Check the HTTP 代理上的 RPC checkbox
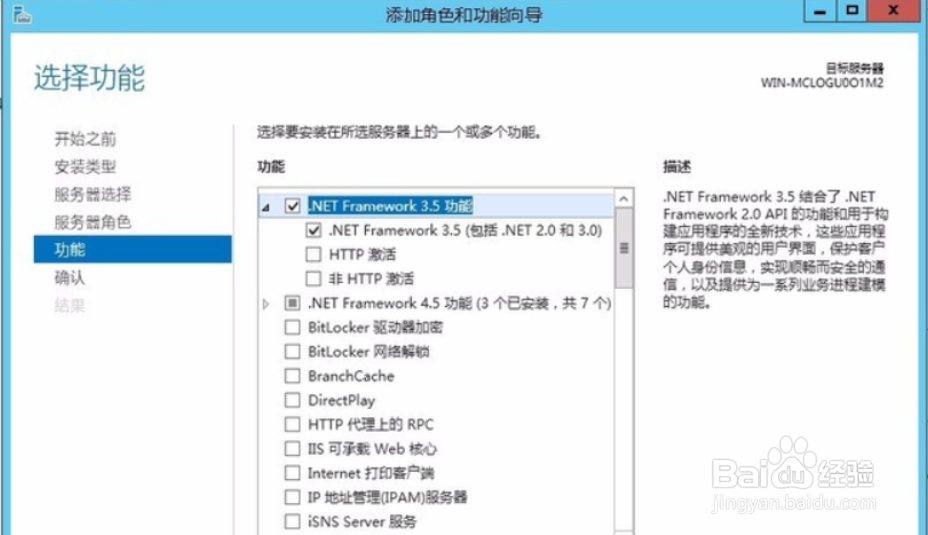This screenshot has width=928, height=535. coord(292,424)
